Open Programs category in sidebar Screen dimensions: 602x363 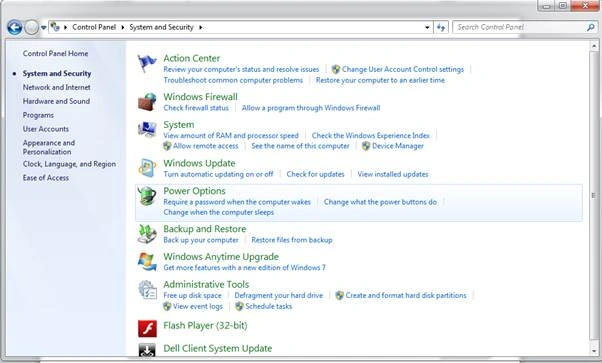38,115
